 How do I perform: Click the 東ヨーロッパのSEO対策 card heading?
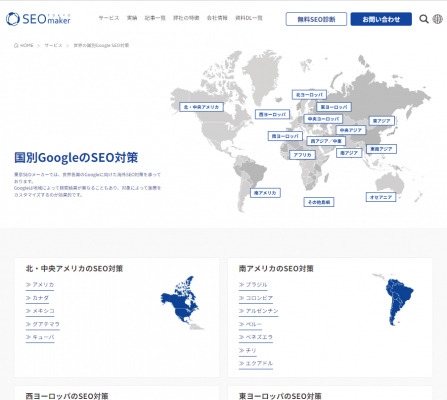[x=280, y=396]
